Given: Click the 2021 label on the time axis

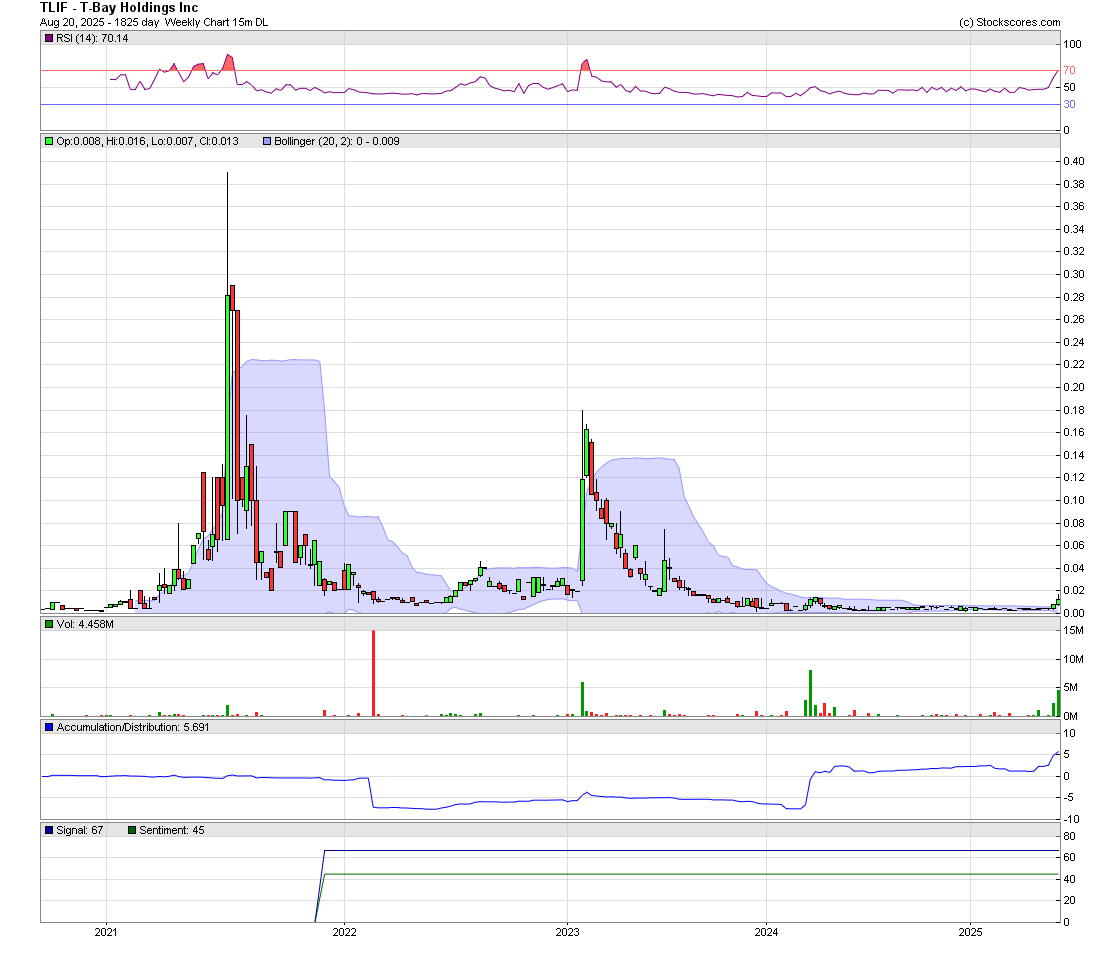Looking at the screenshot, I should coord(106,933).
